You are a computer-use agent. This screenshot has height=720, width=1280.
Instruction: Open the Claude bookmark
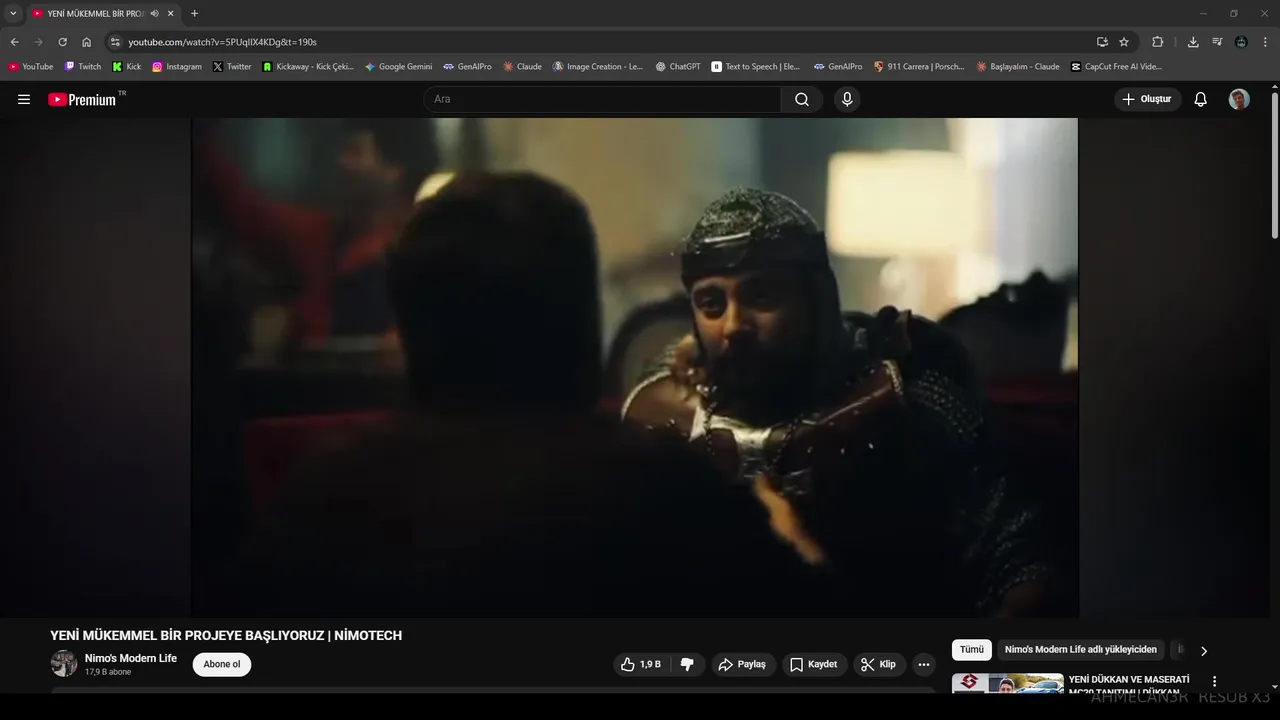[522, 67]
